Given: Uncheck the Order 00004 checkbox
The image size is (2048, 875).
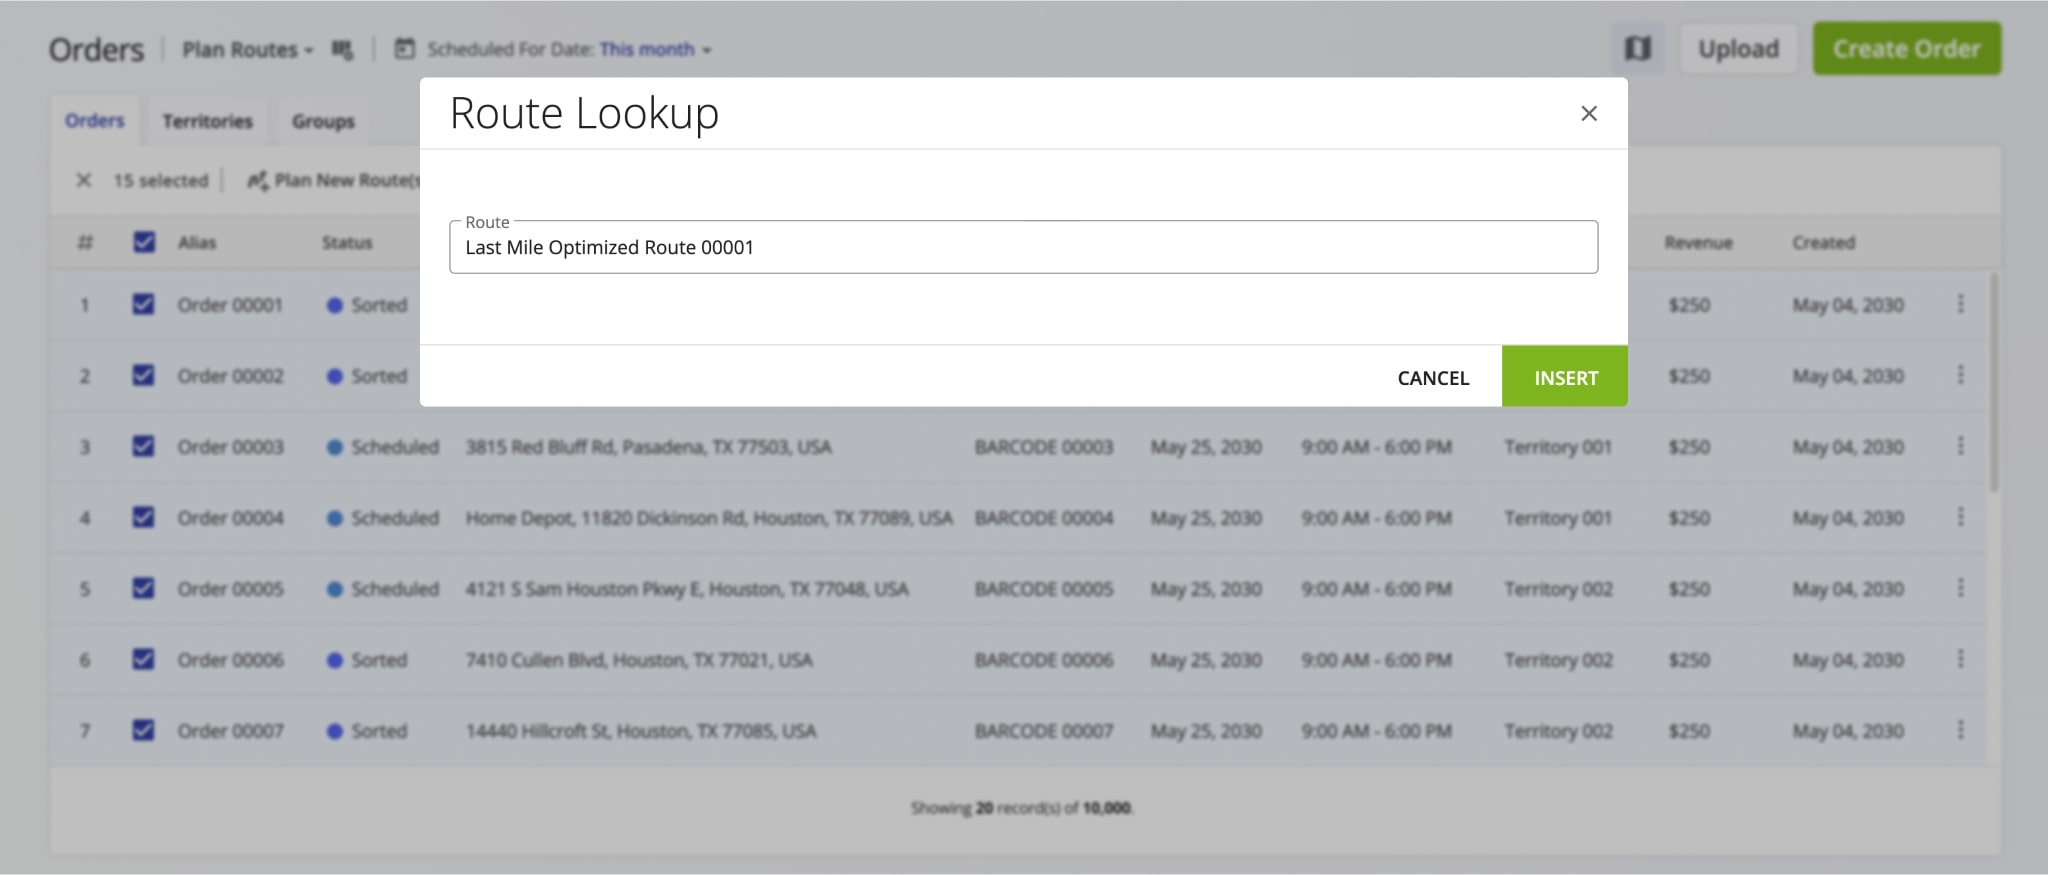Looking at the screenshot, I should (x=144, y=517).
